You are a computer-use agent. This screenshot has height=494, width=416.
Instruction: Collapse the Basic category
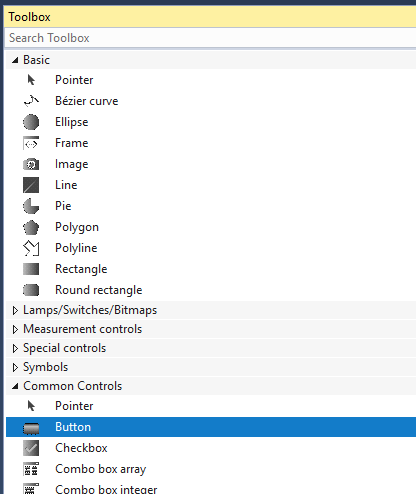(15, 60)
